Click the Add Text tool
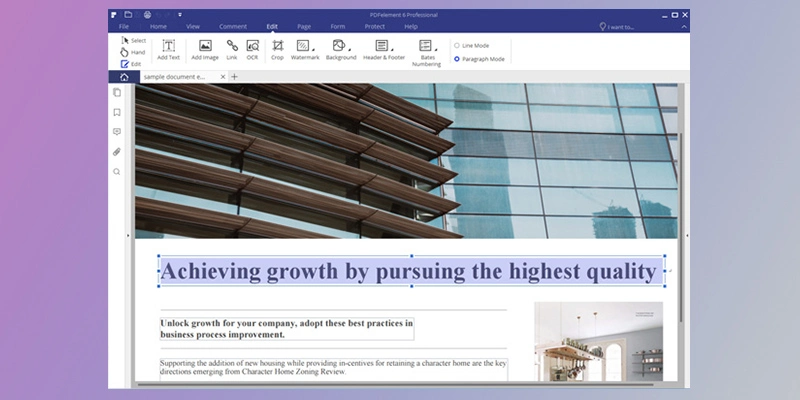Image resolution: width=800 pixels, height=400 pixels. click(x=168, y=50)
